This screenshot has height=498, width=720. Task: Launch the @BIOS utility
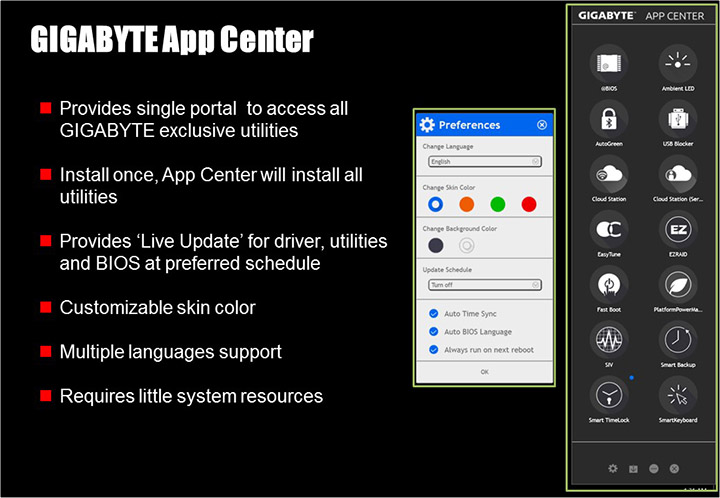point(609,63)
